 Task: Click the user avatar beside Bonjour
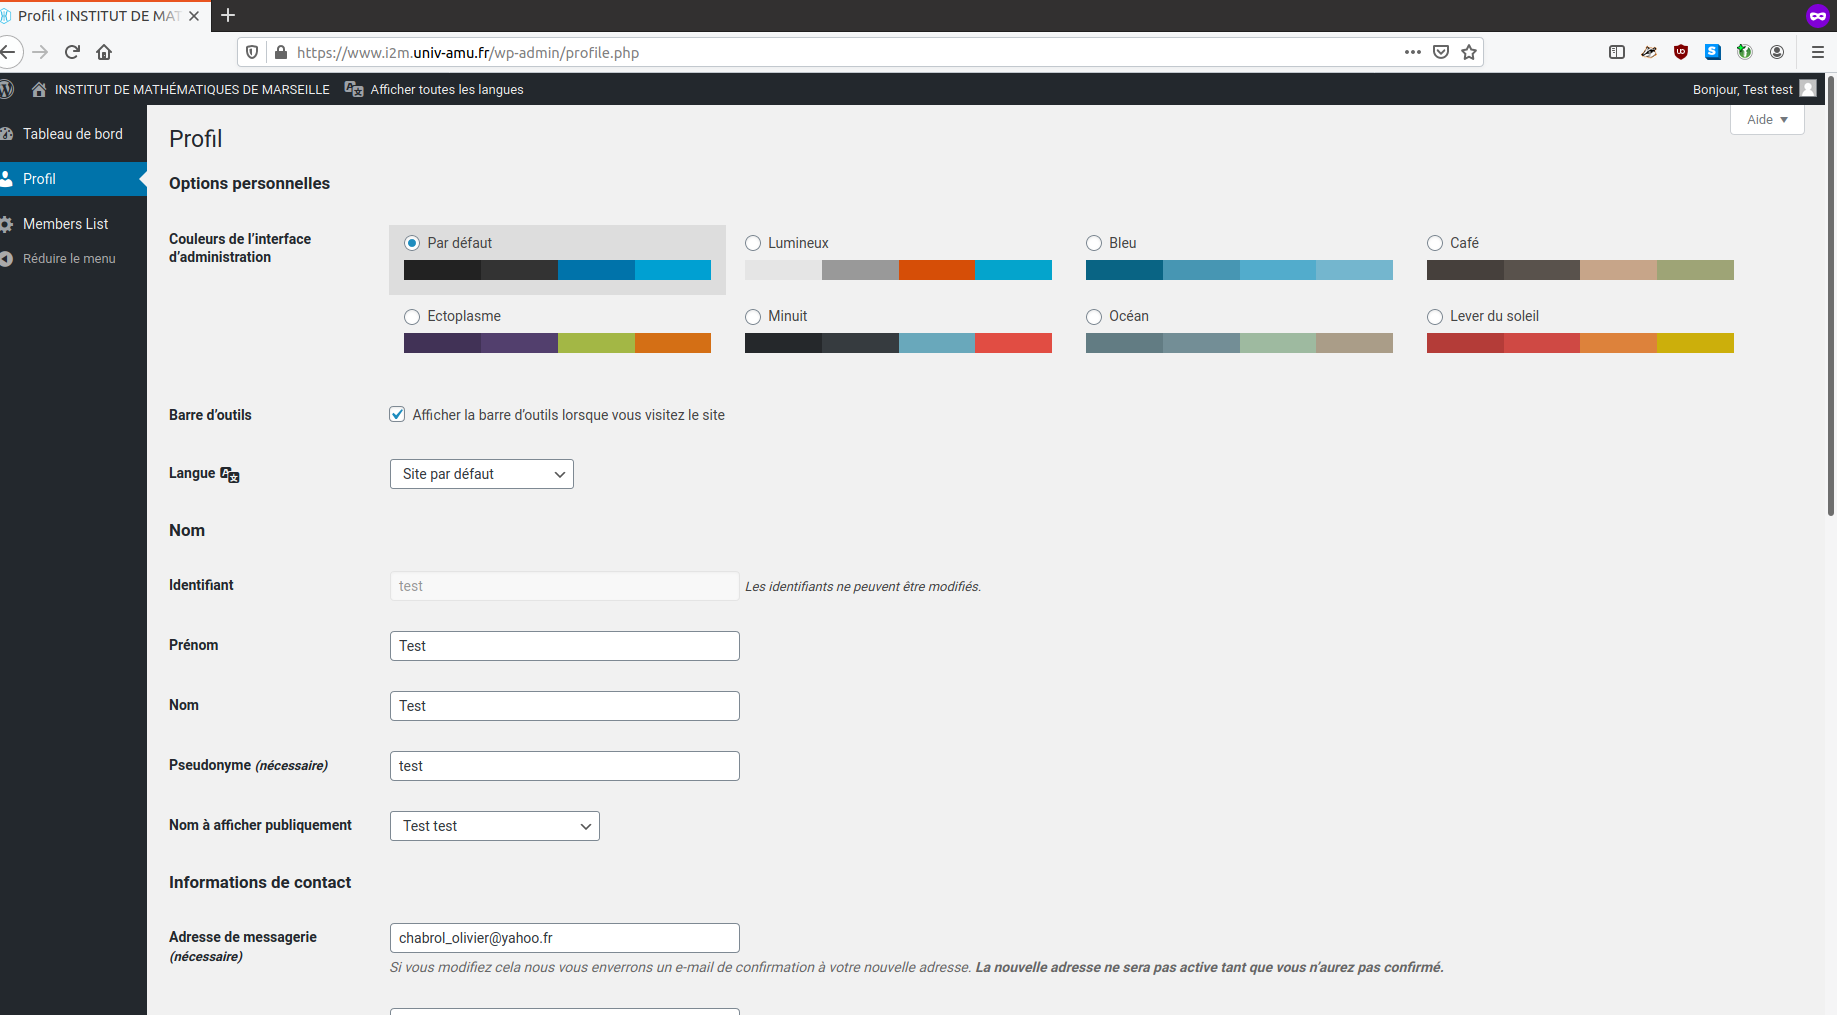pos(1808,88)
